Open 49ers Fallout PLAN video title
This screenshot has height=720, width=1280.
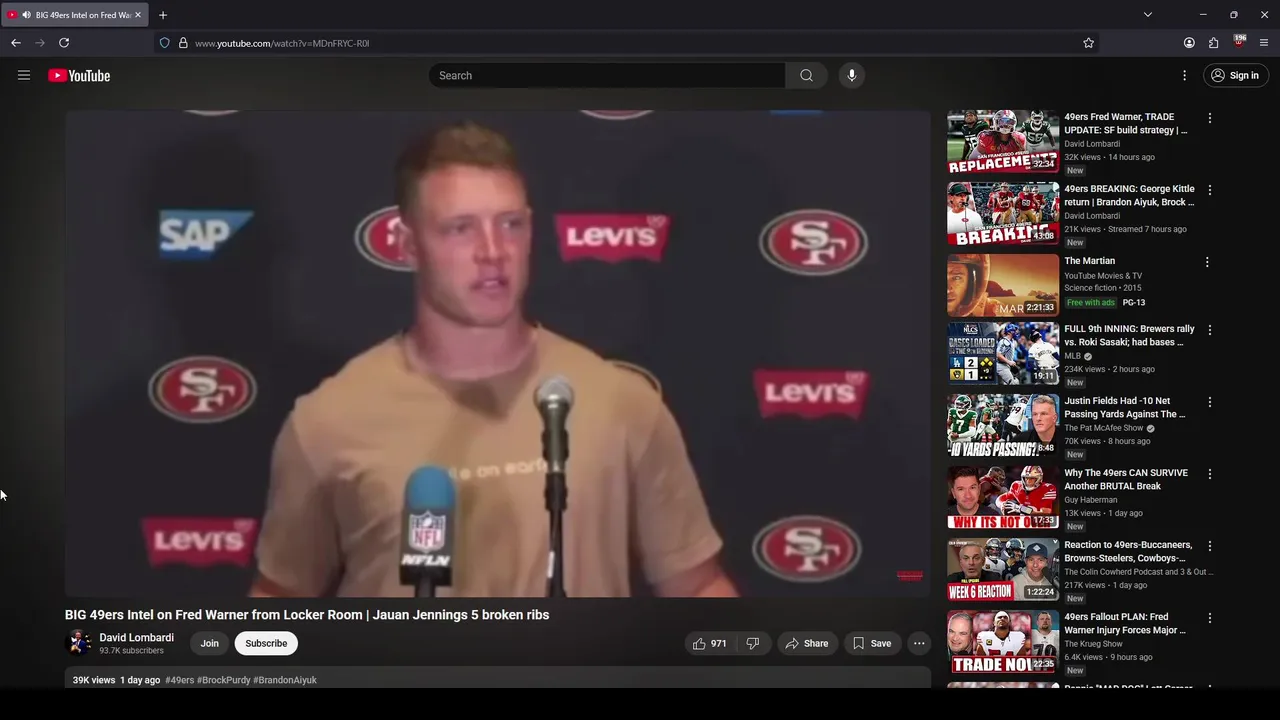pos(1125,623)
